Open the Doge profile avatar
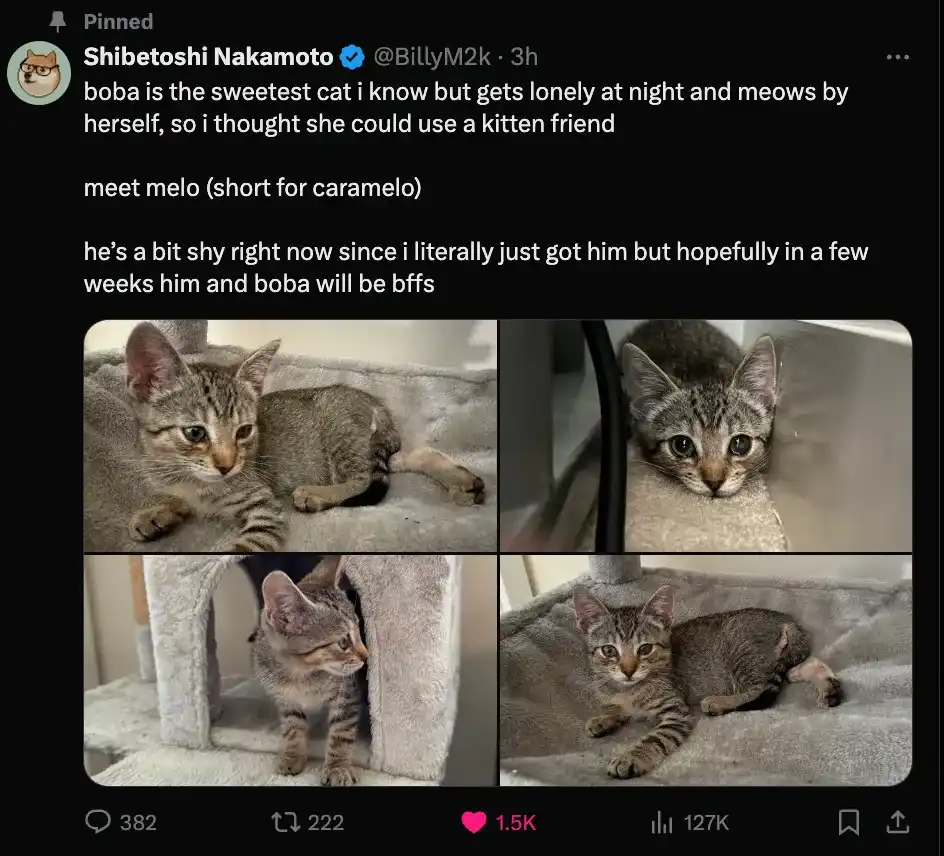Screen dimensions: 944x856 pyautogui.click(x=39, y=73)
